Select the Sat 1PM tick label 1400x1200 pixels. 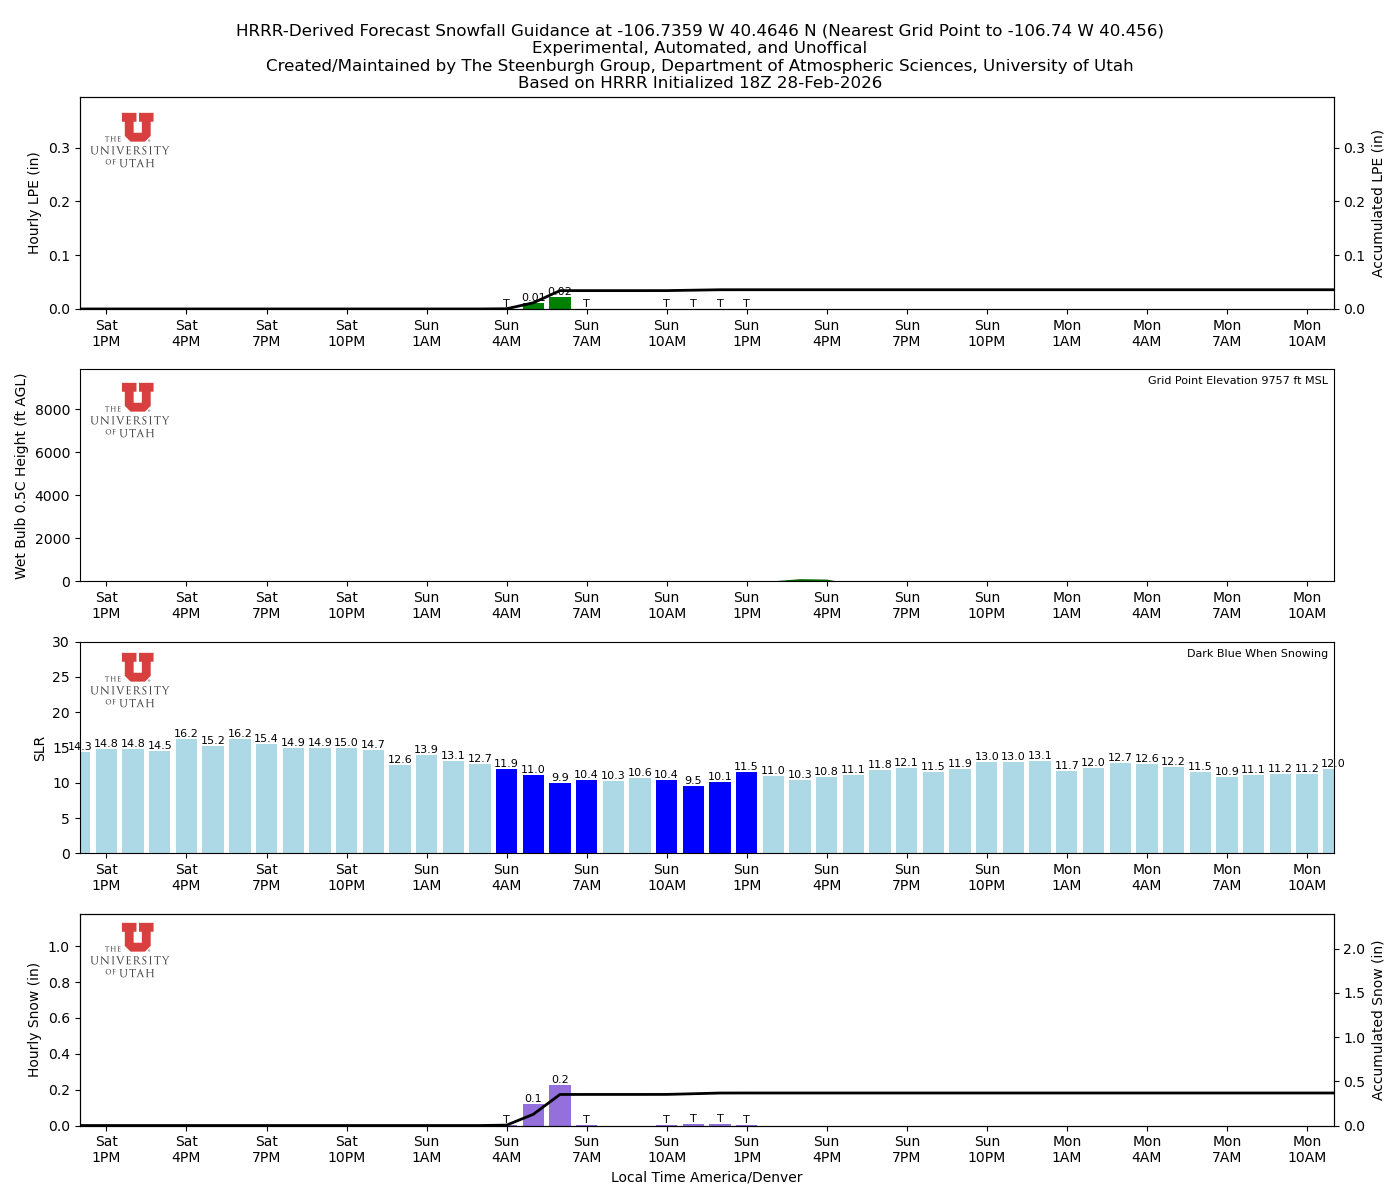[x=107, y=332]
